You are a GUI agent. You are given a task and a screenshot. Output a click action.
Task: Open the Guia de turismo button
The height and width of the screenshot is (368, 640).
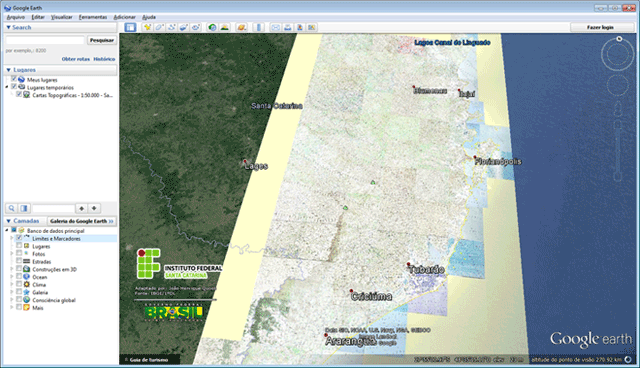pos(149,360)
